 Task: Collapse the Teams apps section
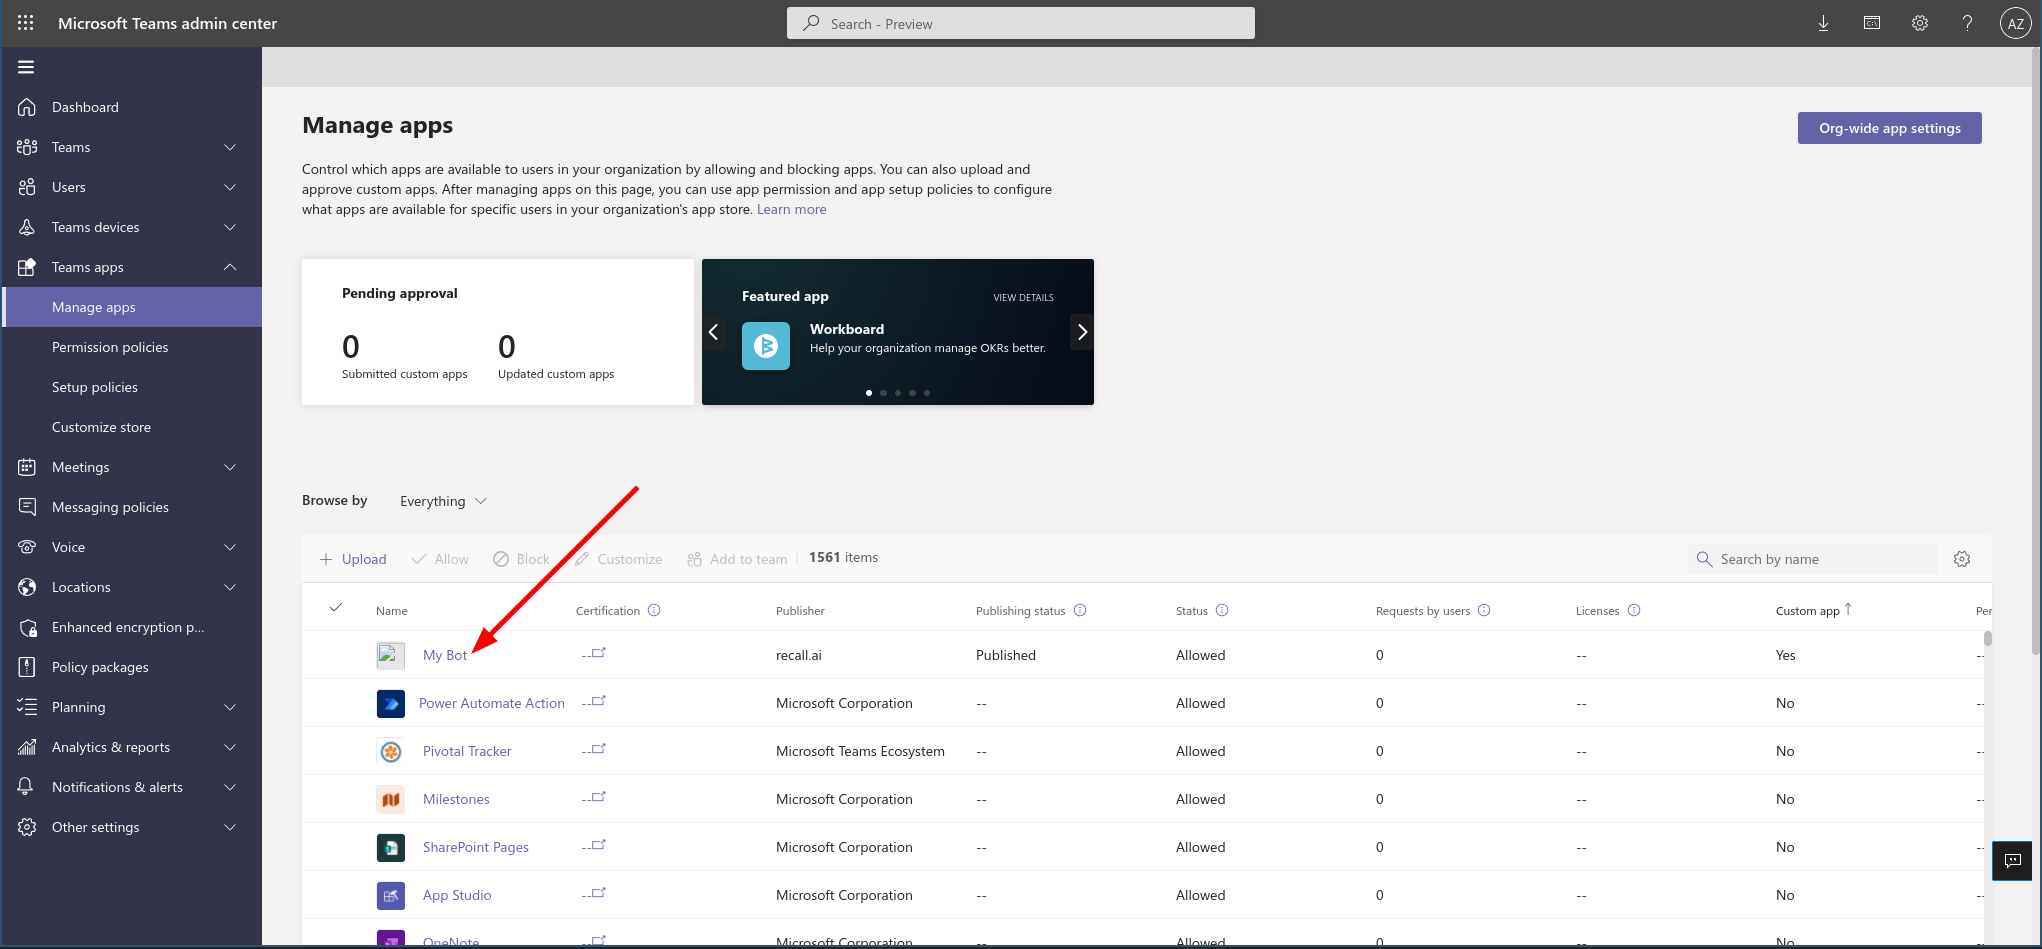click(230, 267)
